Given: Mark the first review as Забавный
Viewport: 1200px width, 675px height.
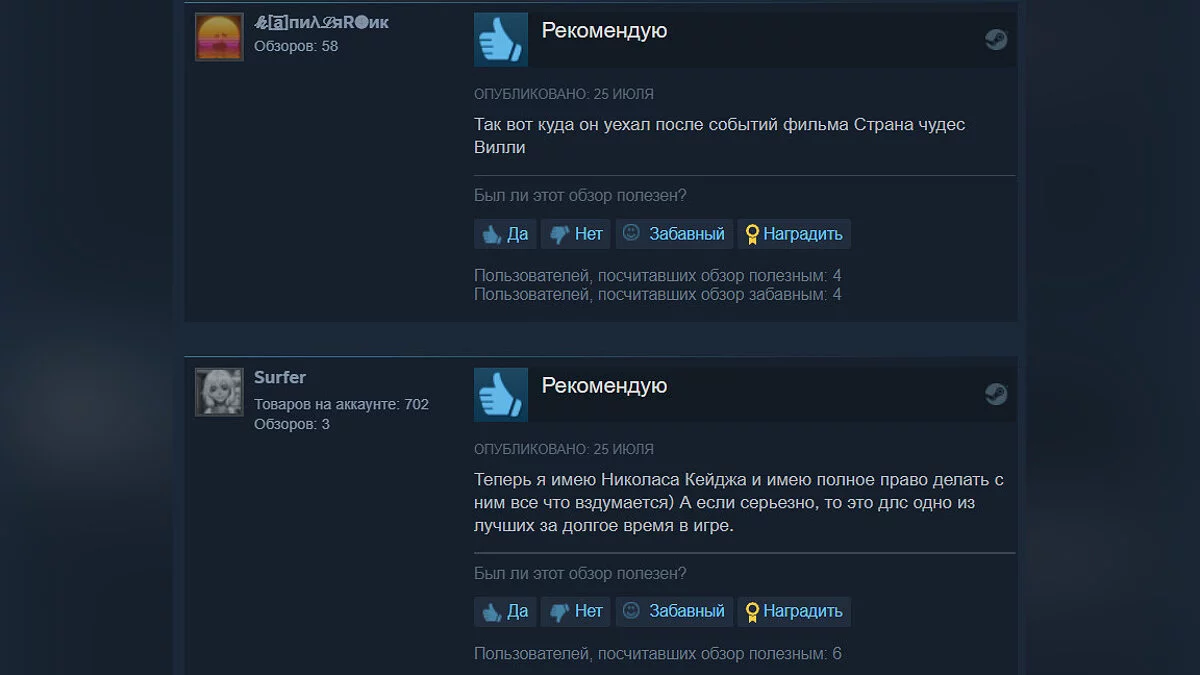Looking at the screenshot, I should pyautogui.click(x=675, y=234).
